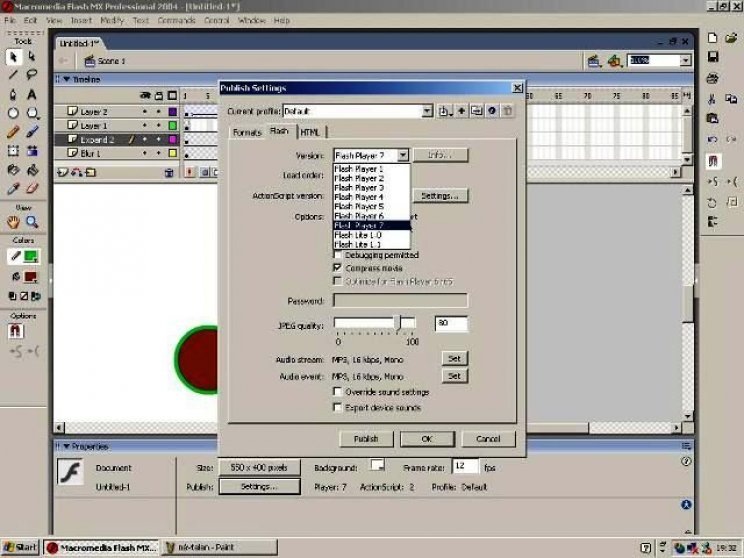Select the Pen tool
The width and height of the screenshot is (744, 558).
click(13, 94)
